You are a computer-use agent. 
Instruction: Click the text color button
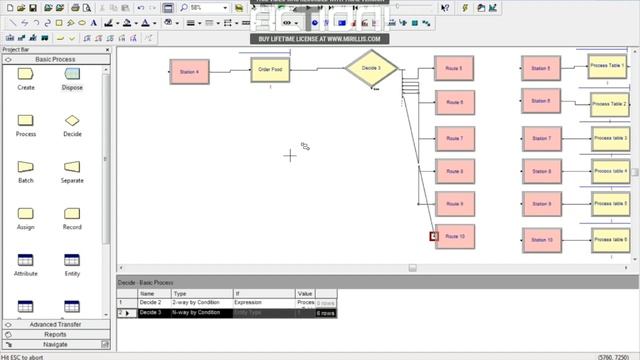point(146,23)
